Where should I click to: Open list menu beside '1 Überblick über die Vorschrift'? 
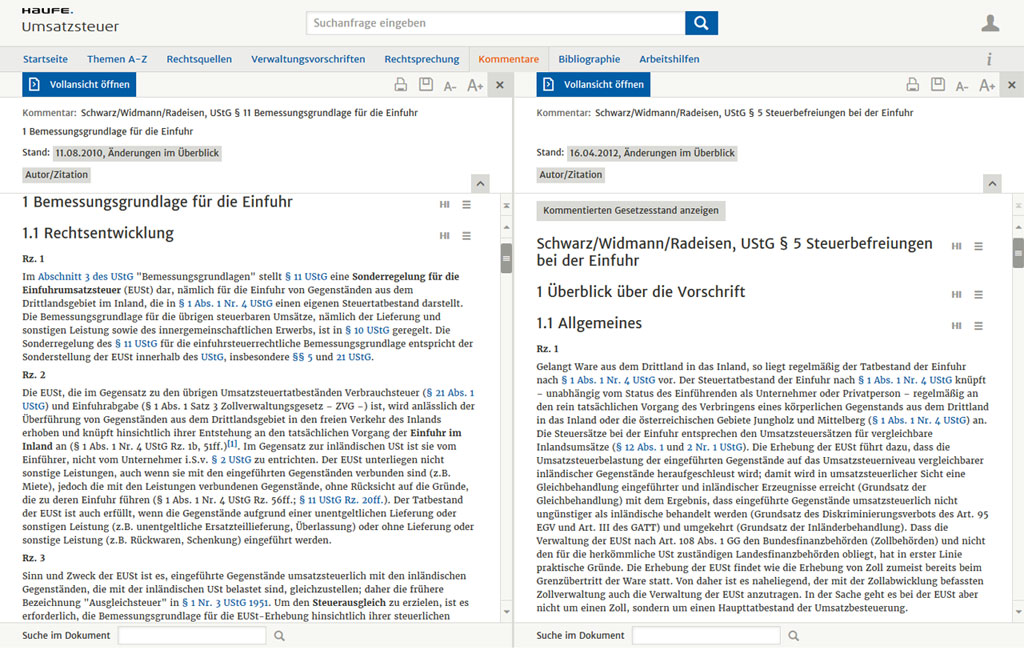click(978, 295)
